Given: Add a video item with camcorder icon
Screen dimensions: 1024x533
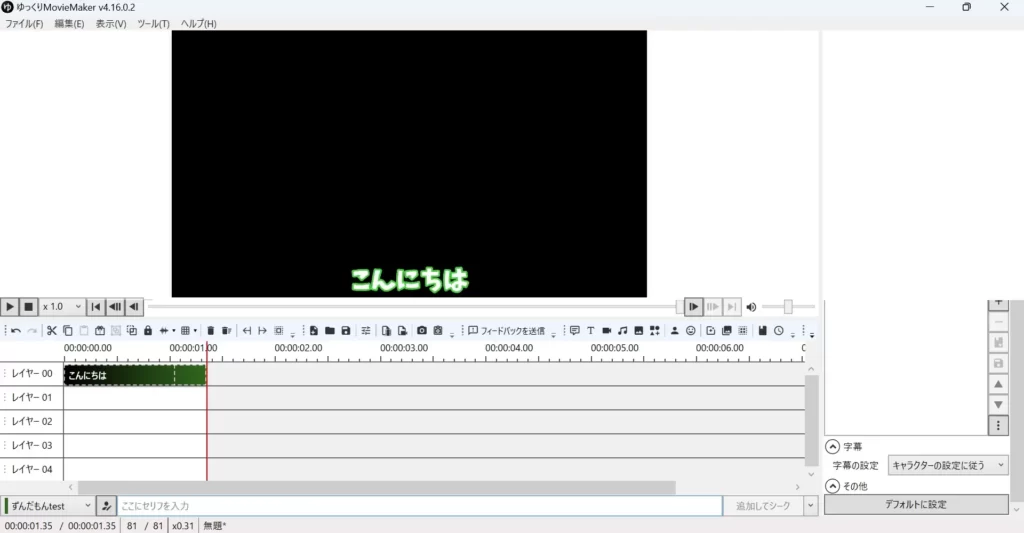Looking at the screenshot, I should (x=607, y=331).
